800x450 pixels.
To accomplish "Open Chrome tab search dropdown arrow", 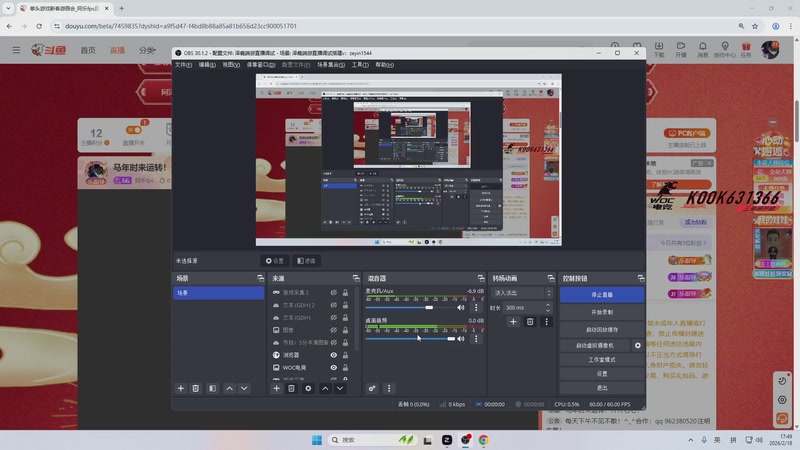I will point(8,8).
